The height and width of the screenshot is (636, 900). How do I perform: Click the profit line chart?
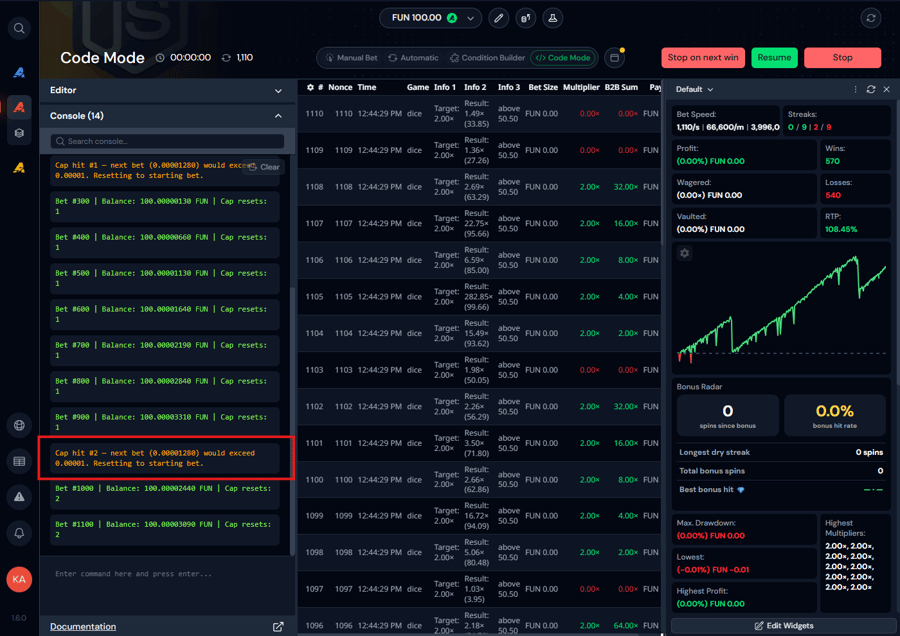(781, 308)
